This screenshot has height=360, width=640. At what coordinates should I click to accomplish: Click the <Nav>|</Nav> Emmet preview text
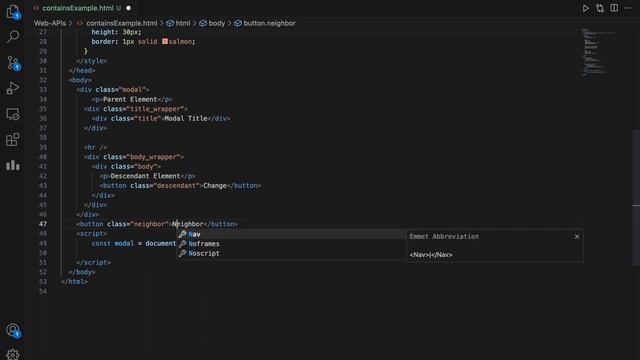[x=431, y=255]
